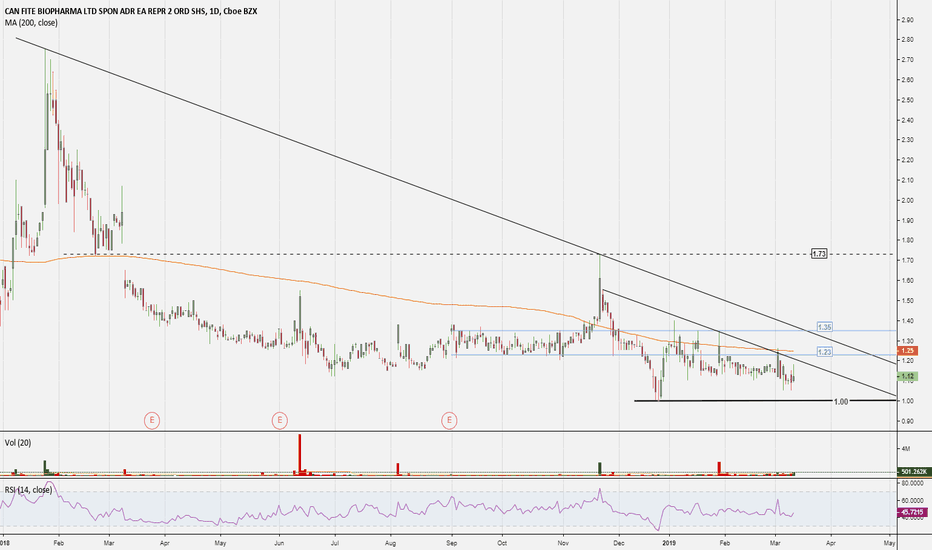The image size is (932, 550).
Task: Click the purple 45.7215 RSI value tag
Action: (x=912, y=512)
